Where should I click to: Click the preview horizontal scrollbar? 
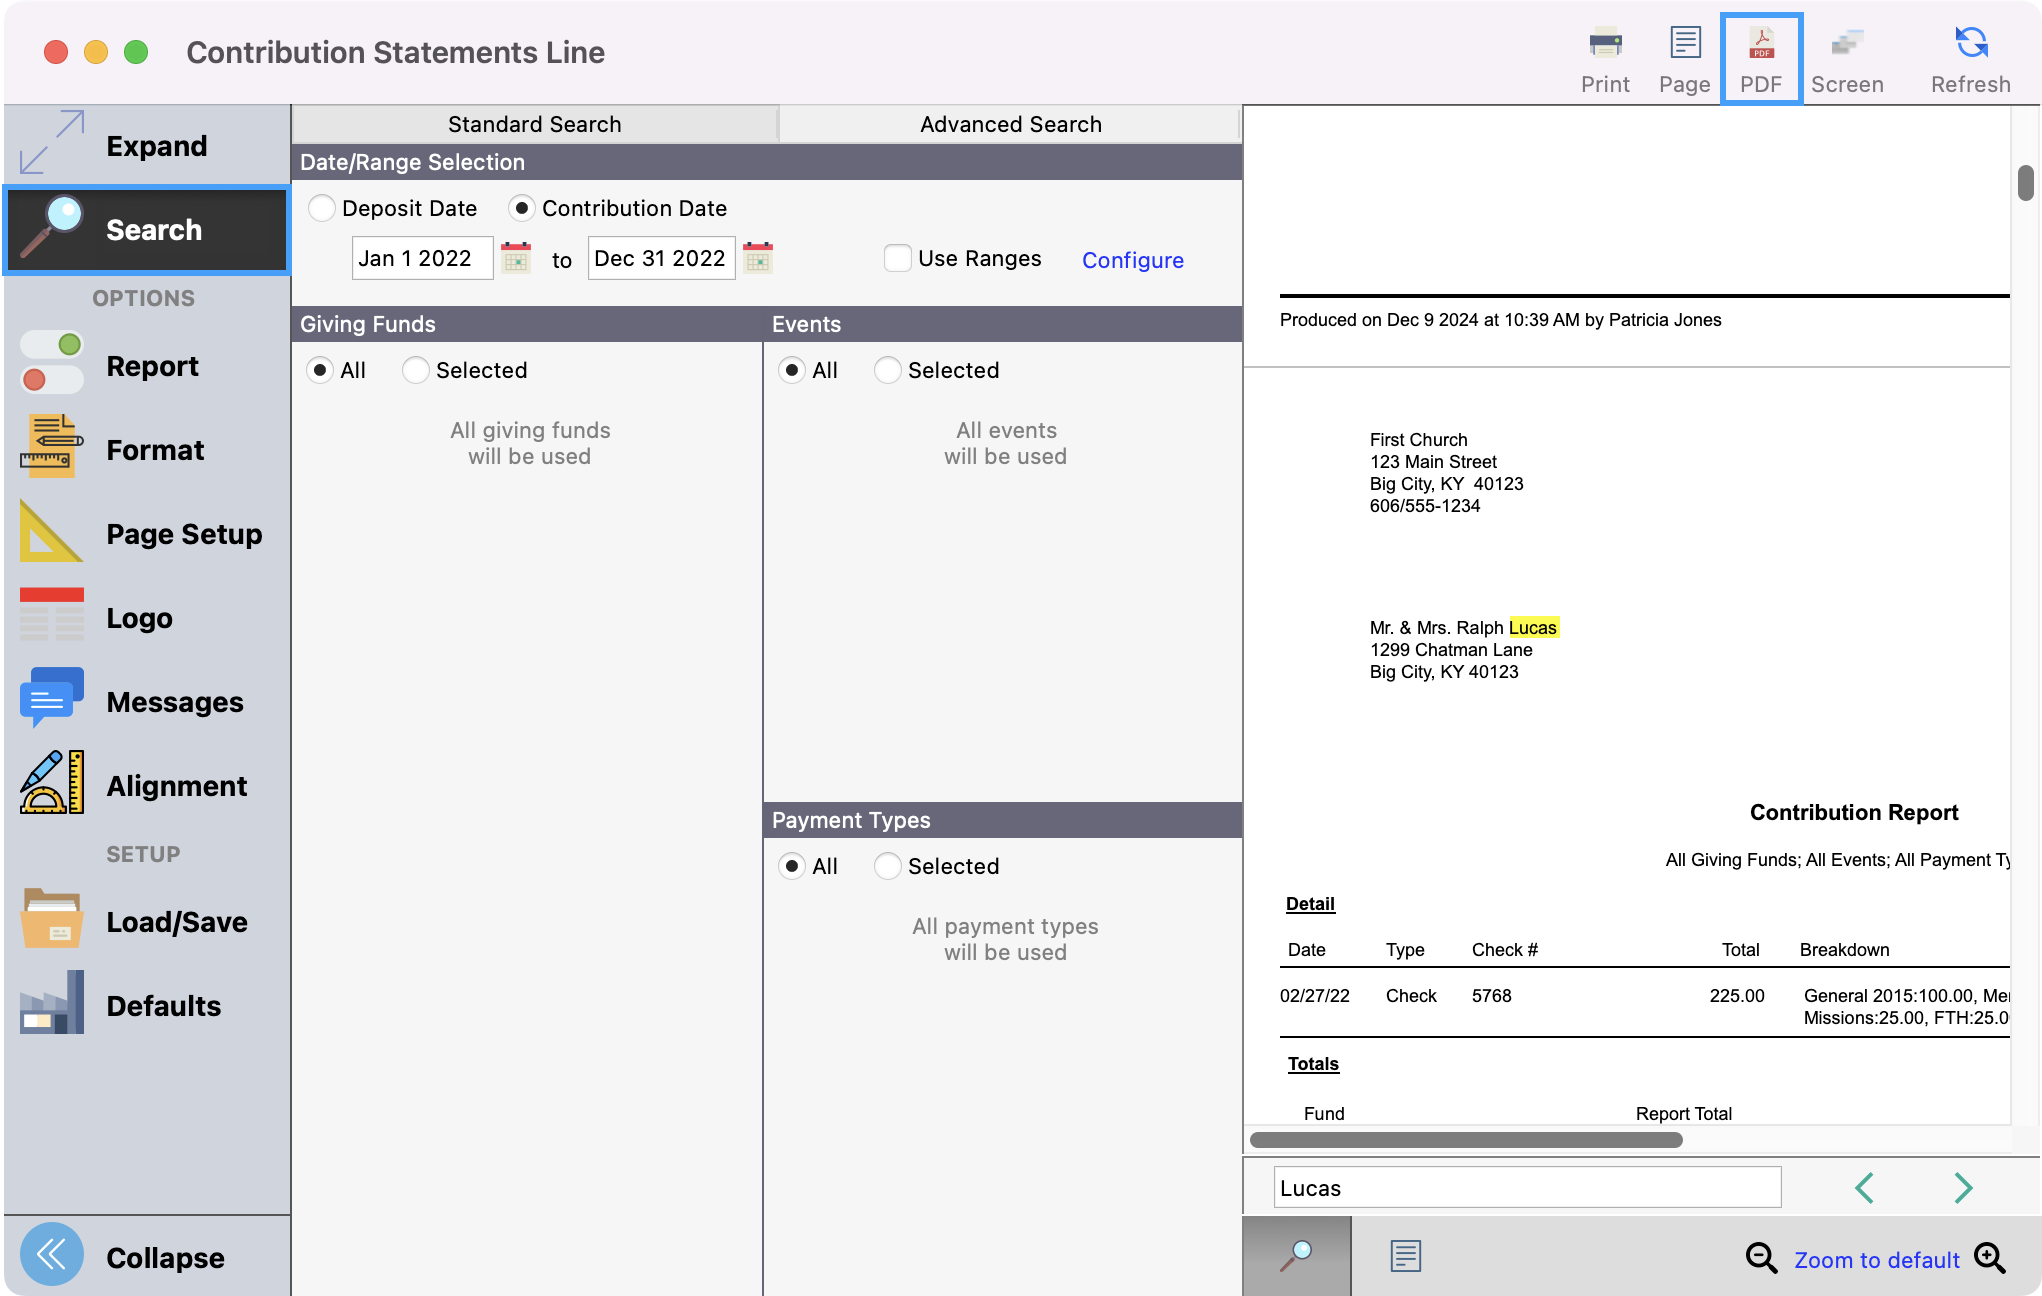1466,1140
